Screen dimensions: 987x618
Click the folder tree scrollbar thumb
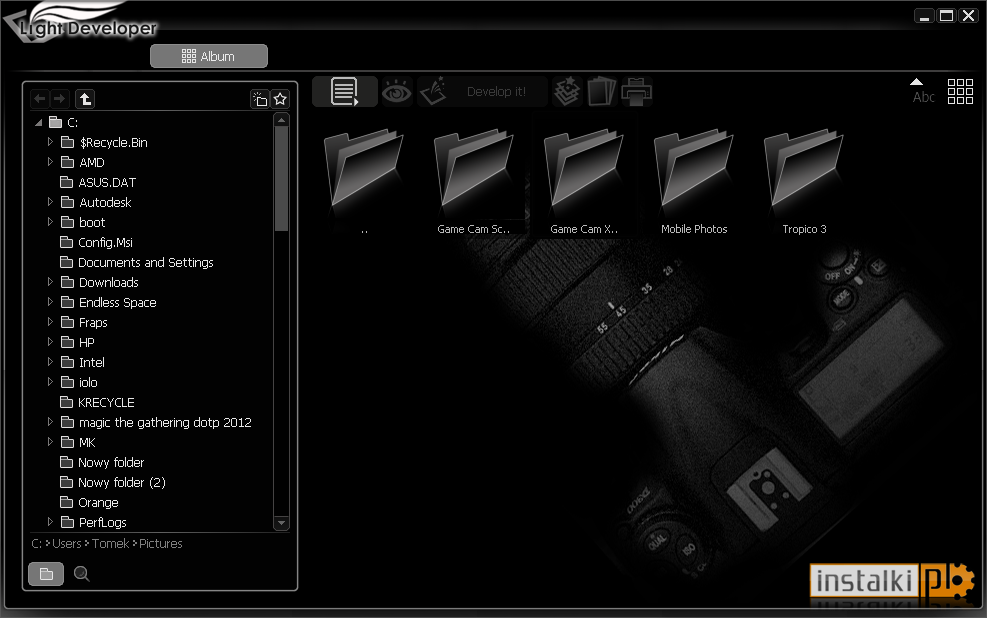(x=281, y=179)
